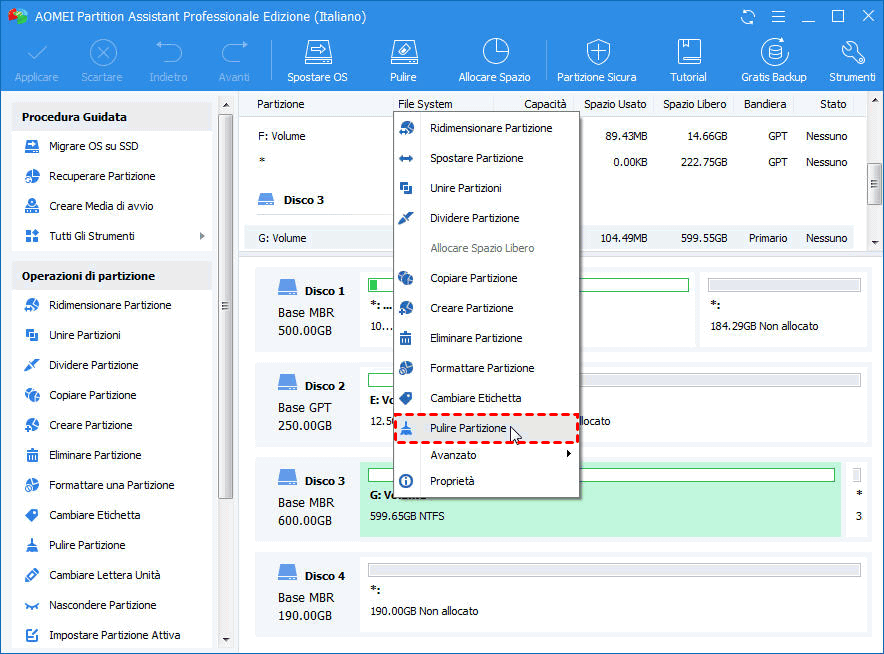Click Cambiare Lettera Unità in sidebar
The height and width of the screenshot is (654, 884).
(x=104, y=575)
